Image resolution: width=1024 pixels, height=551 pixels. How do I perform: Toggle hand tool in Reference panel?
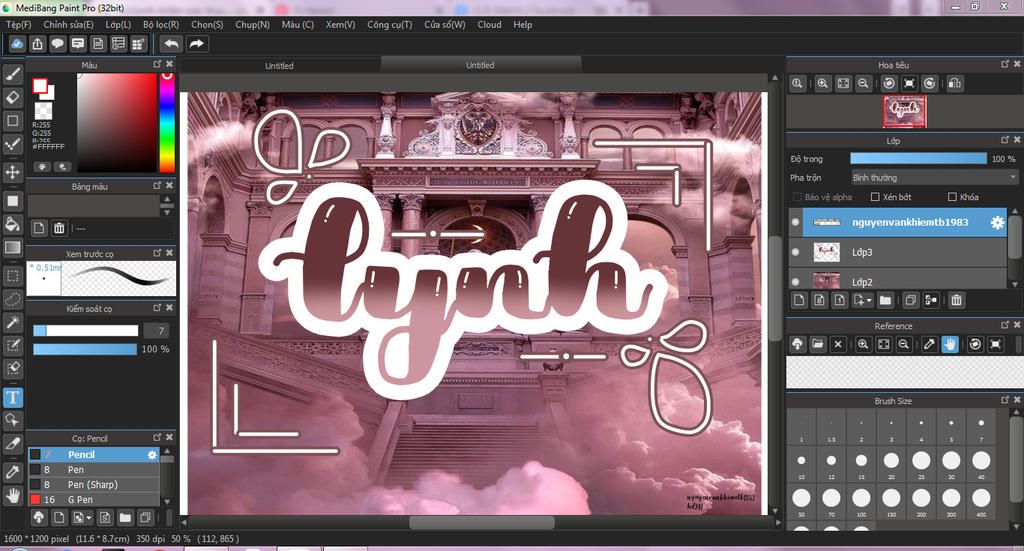click(x=950, y=344)
